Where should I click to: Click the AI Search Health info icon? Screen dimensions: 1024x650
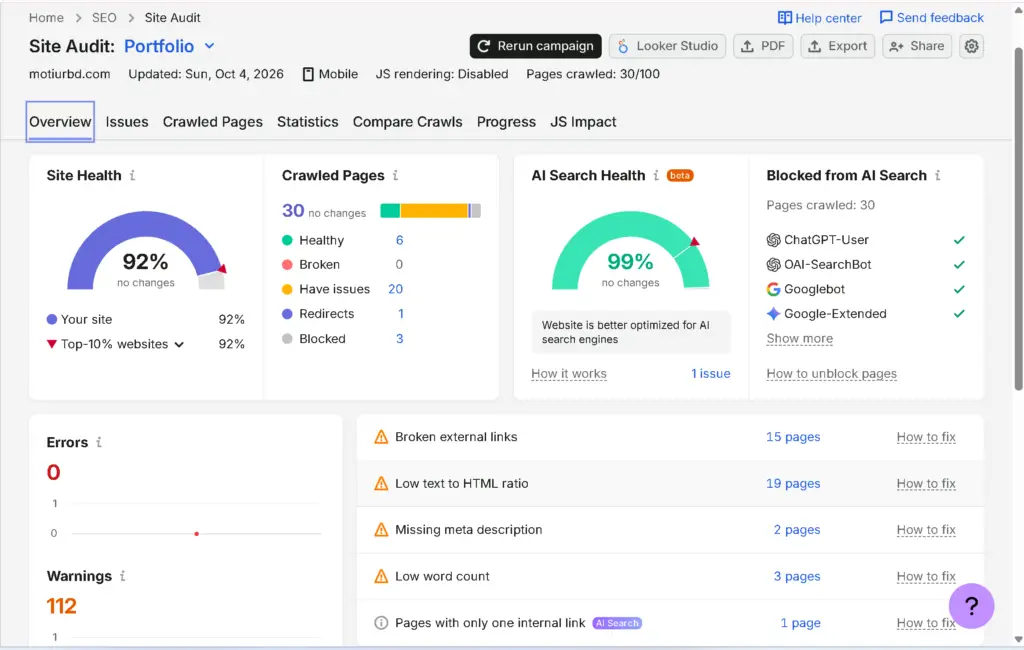656,176
